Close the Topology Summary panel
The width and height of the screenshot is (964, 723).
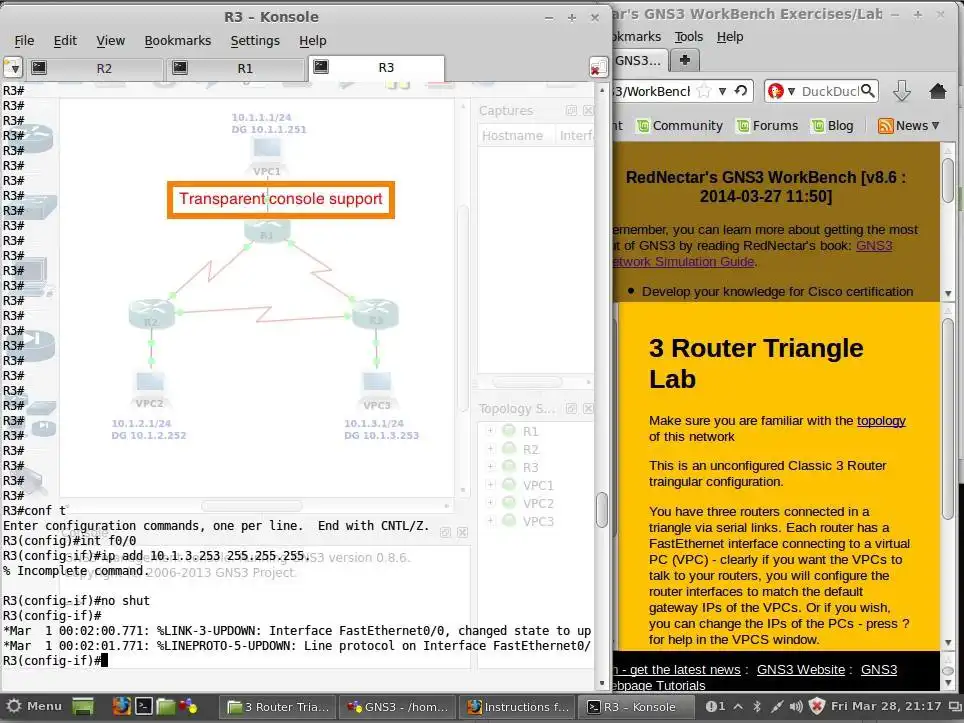pyautogui.click(x=588, y=409)
